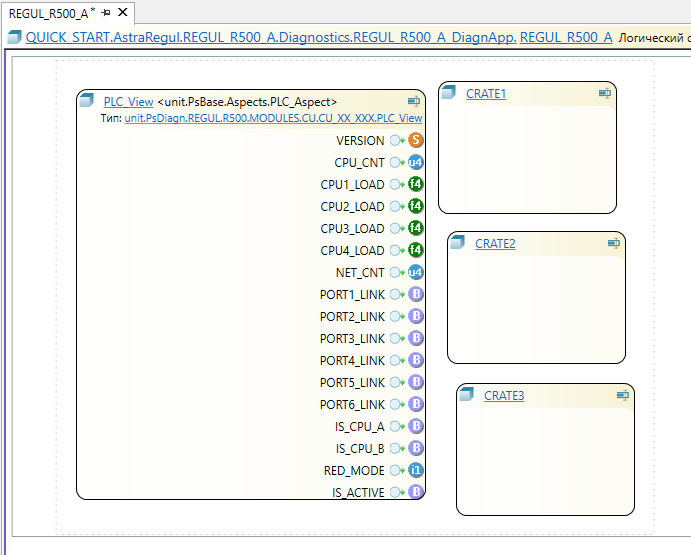The width and height of the screenshot is (691, 555).
Task: Click the VERSION string type icon
Action: coord(416,141)
